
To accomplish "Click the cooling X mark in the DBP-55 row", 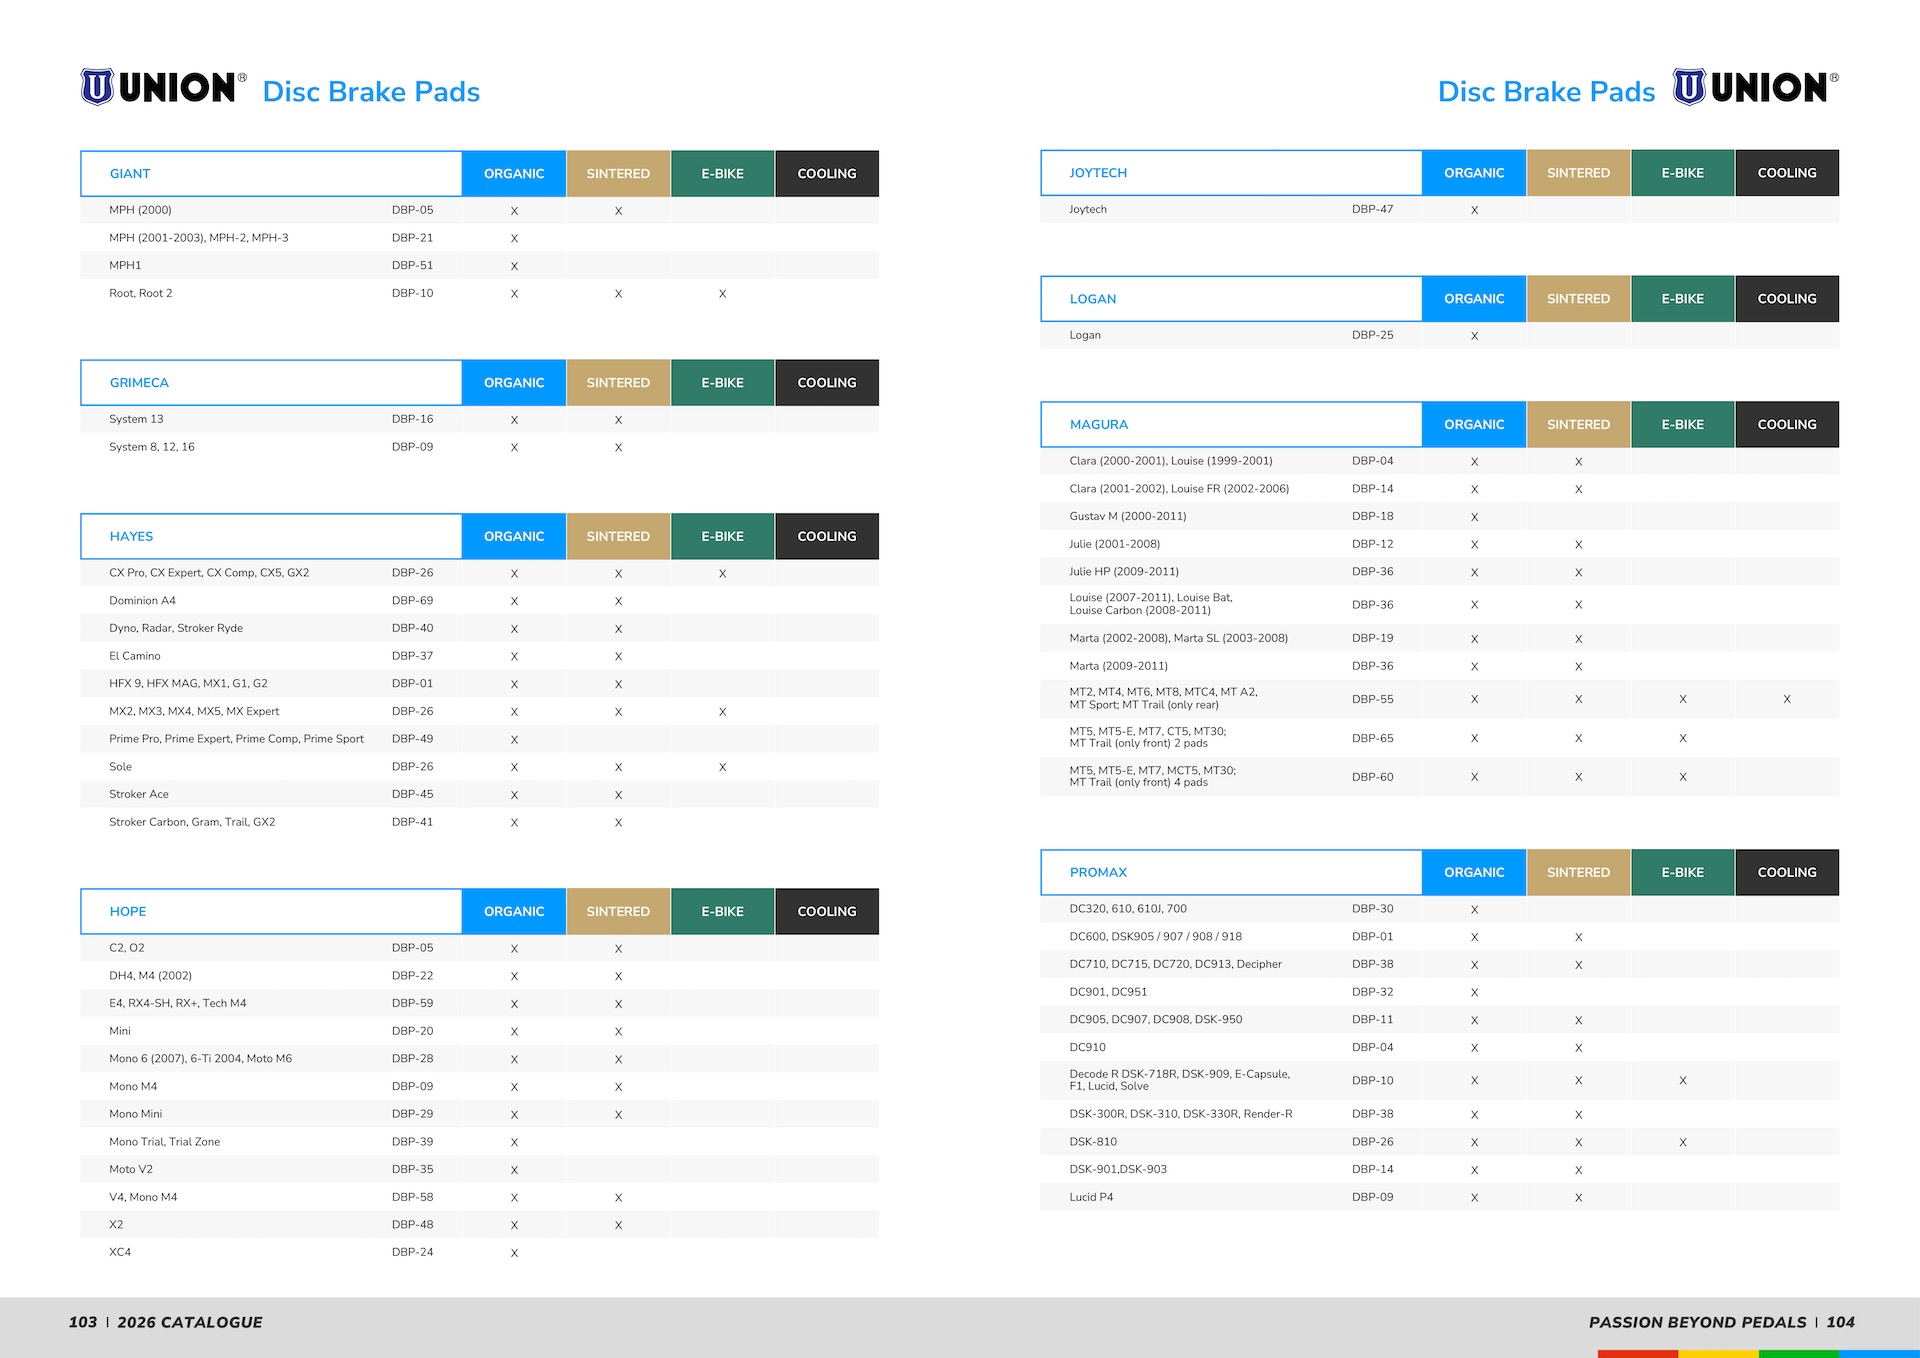I will coord(1787,700).
